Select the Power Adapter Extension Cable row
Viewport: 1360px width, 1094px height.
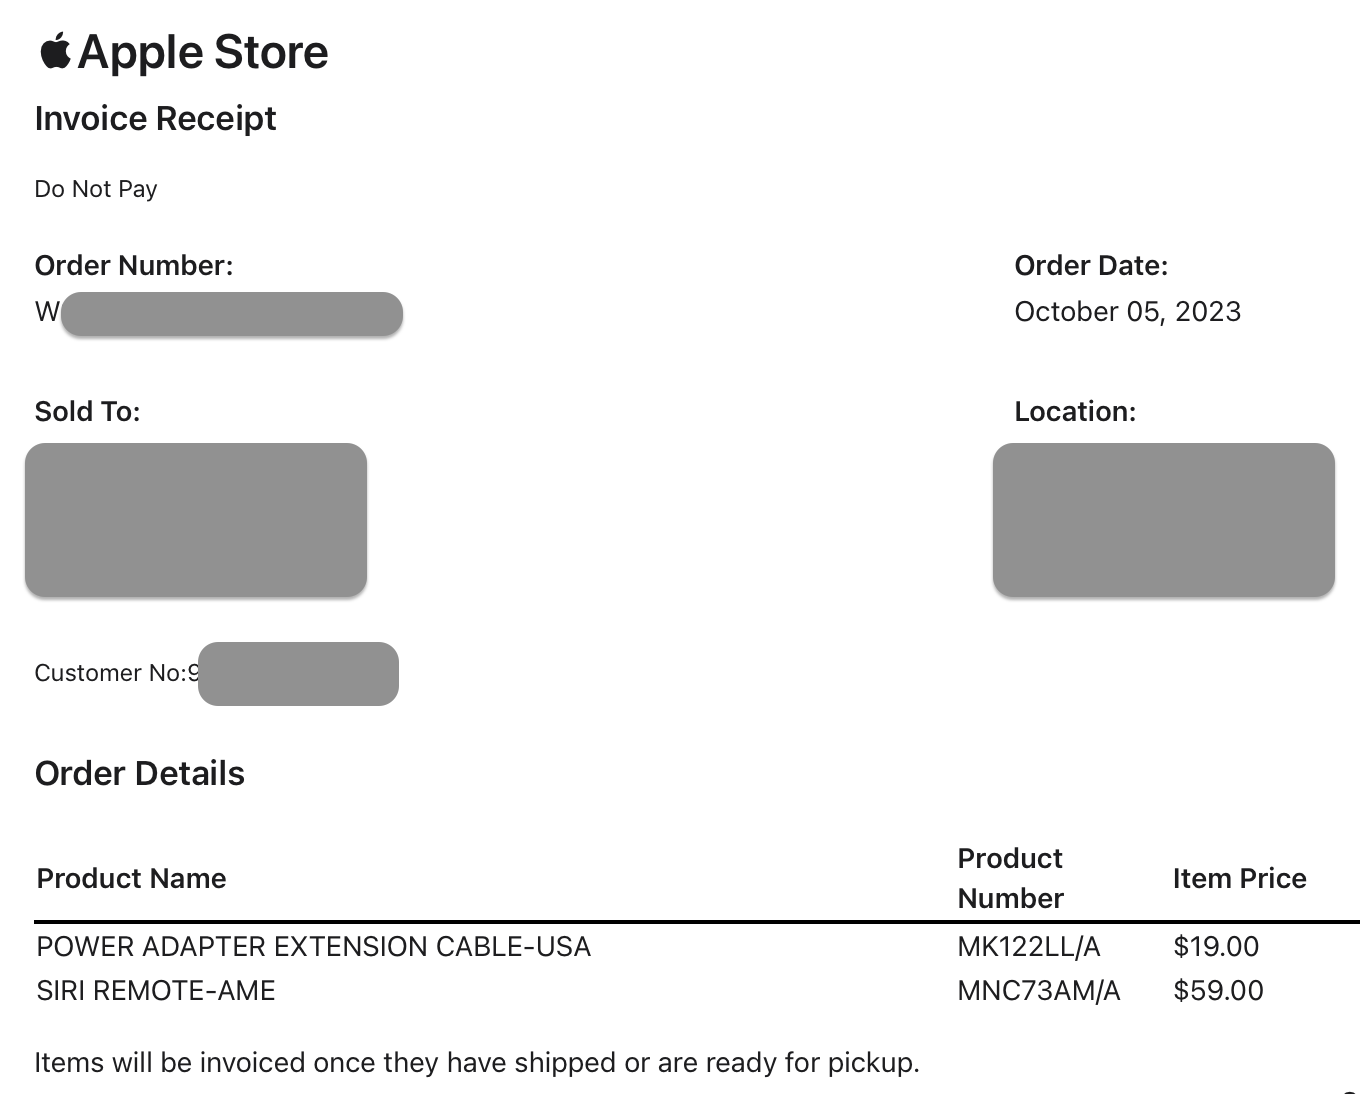click(x=697, y=946)
